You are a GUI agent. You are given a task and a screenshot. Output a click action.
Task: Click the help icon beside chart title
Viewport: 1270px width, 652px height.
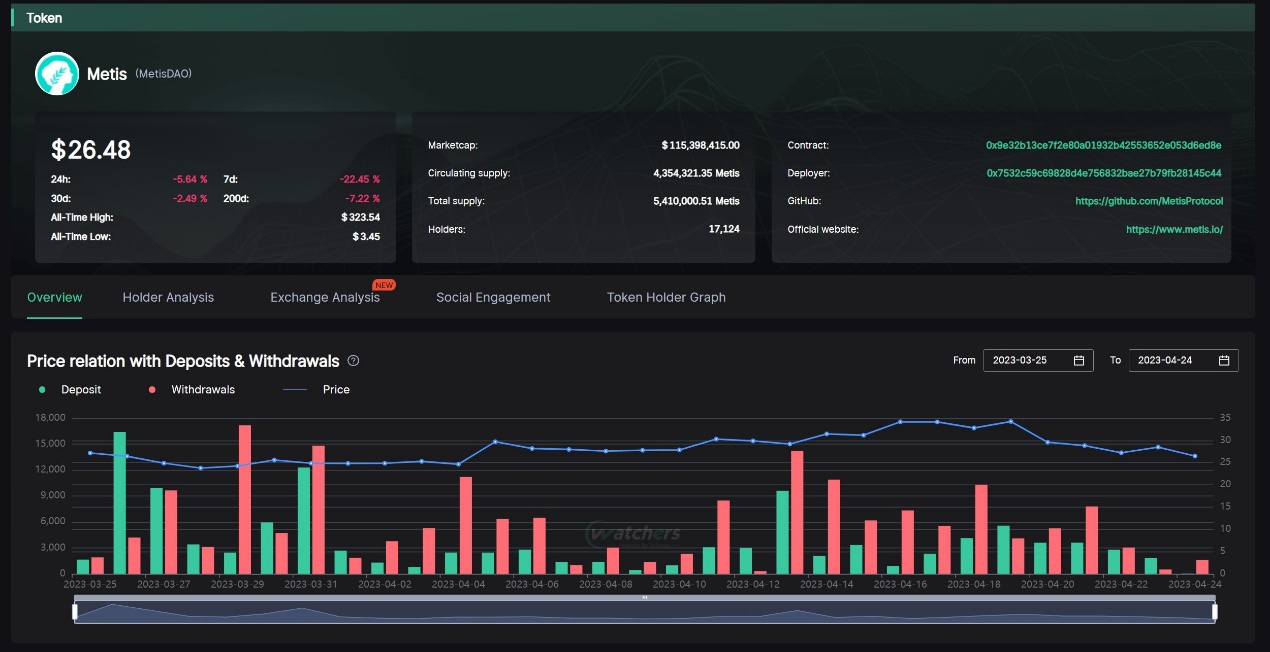pyautogui.click(x=353, y=361)
